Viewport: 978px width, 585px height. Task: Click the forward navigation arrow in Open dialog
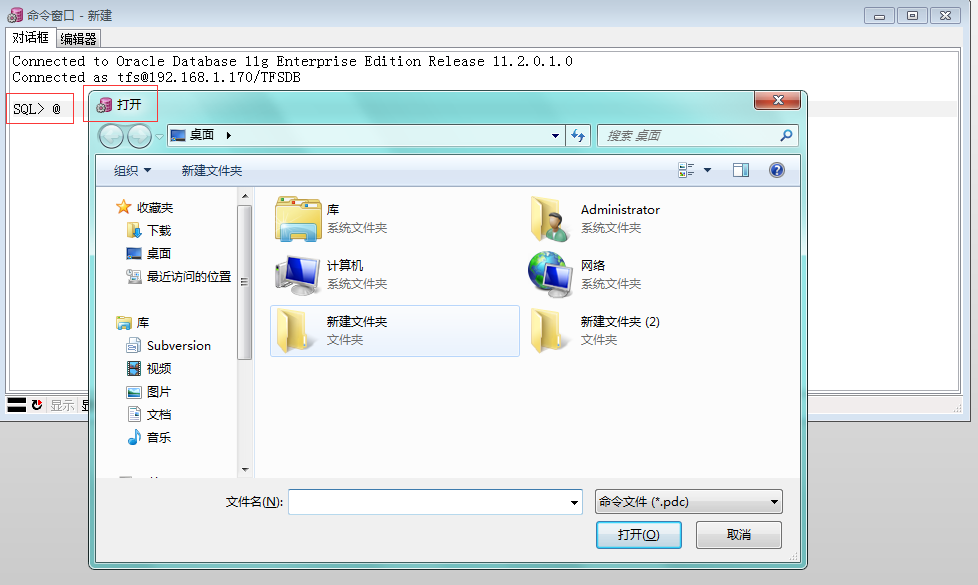[139, 135]
